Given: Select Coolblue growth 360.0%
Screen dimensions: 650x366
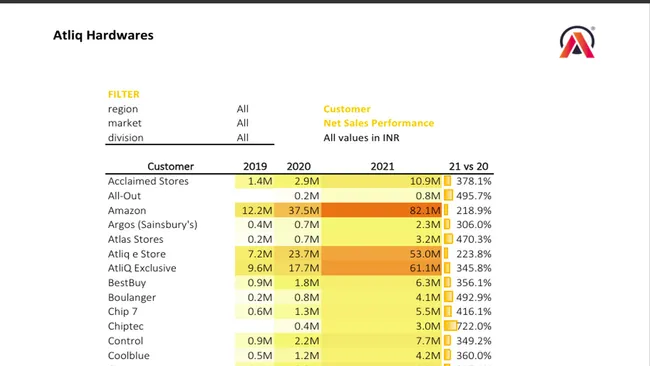Looking at the screenshot, I should click(474, 356).
